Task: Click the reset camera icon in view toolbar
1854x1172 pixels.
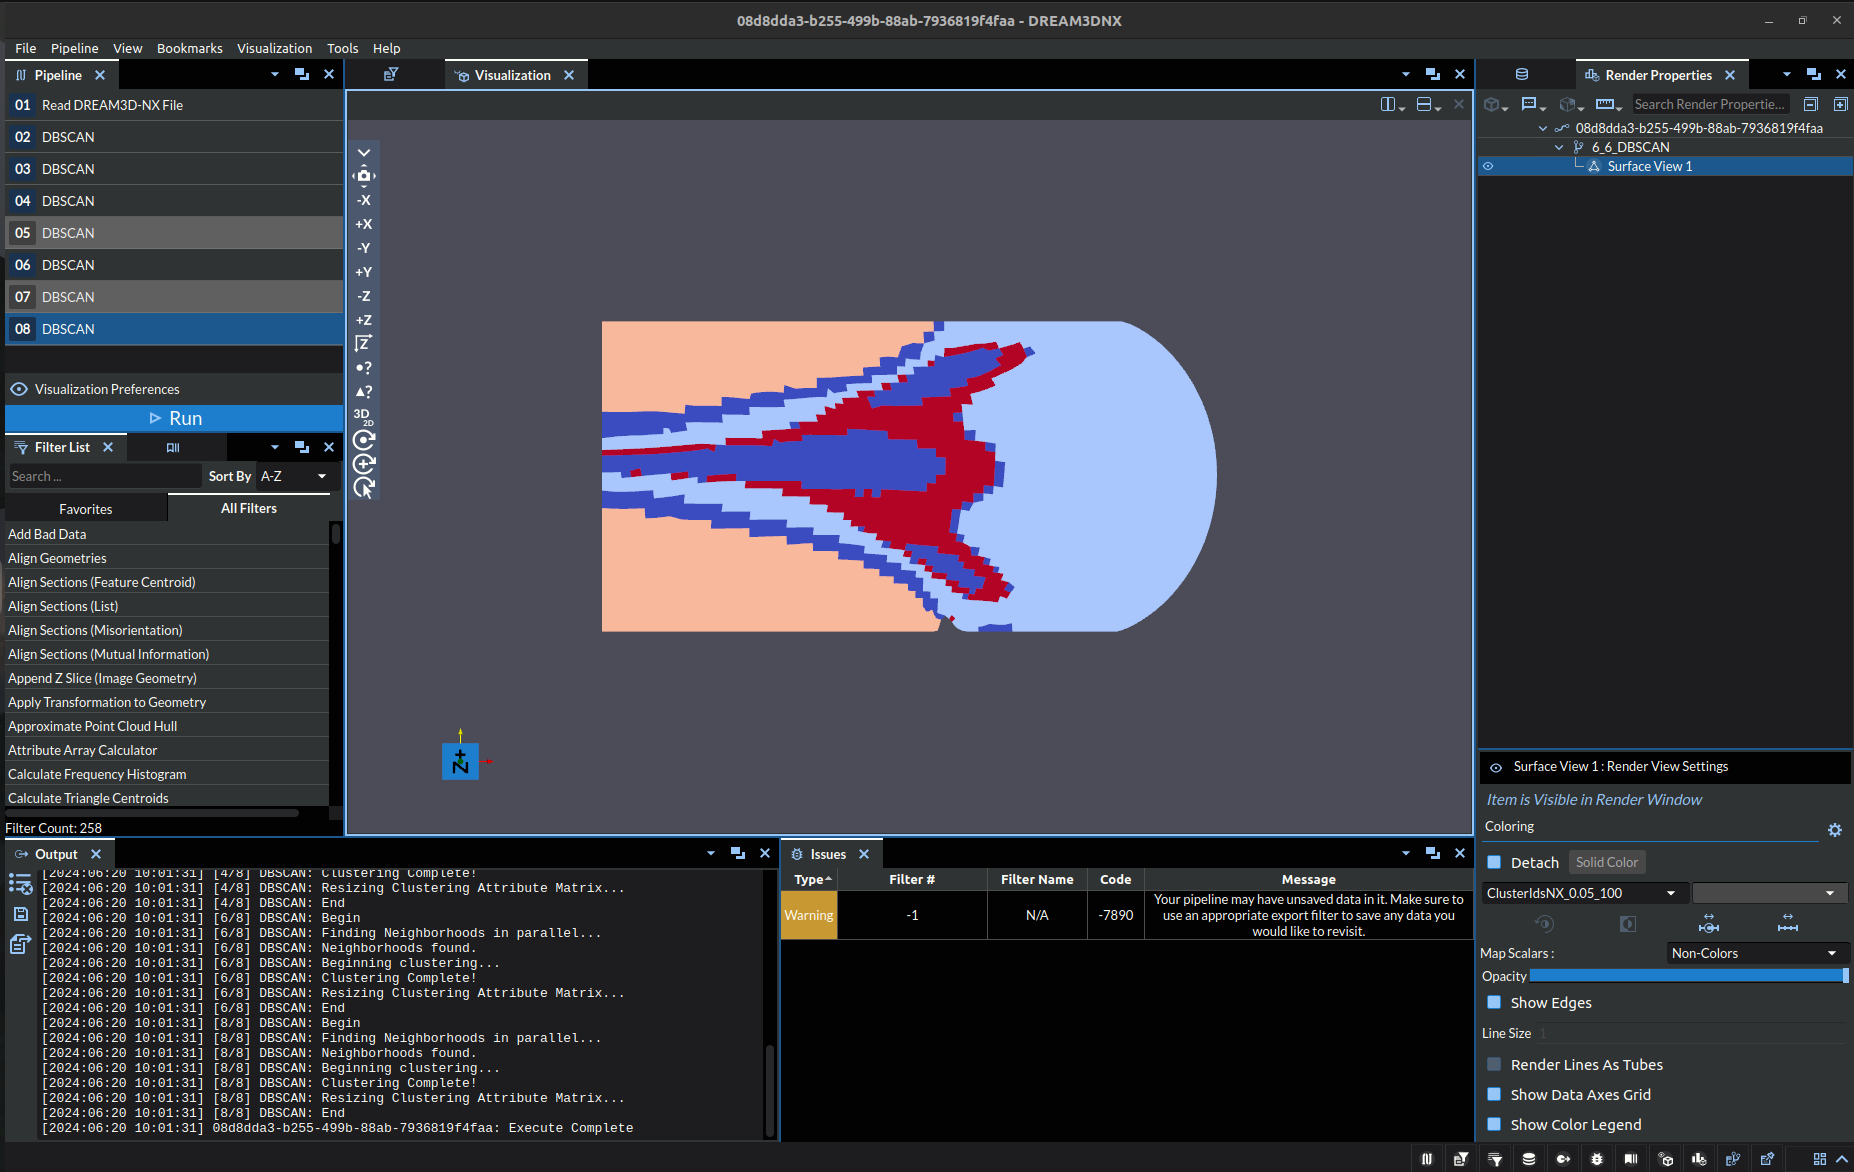Action: pos(364,175)
